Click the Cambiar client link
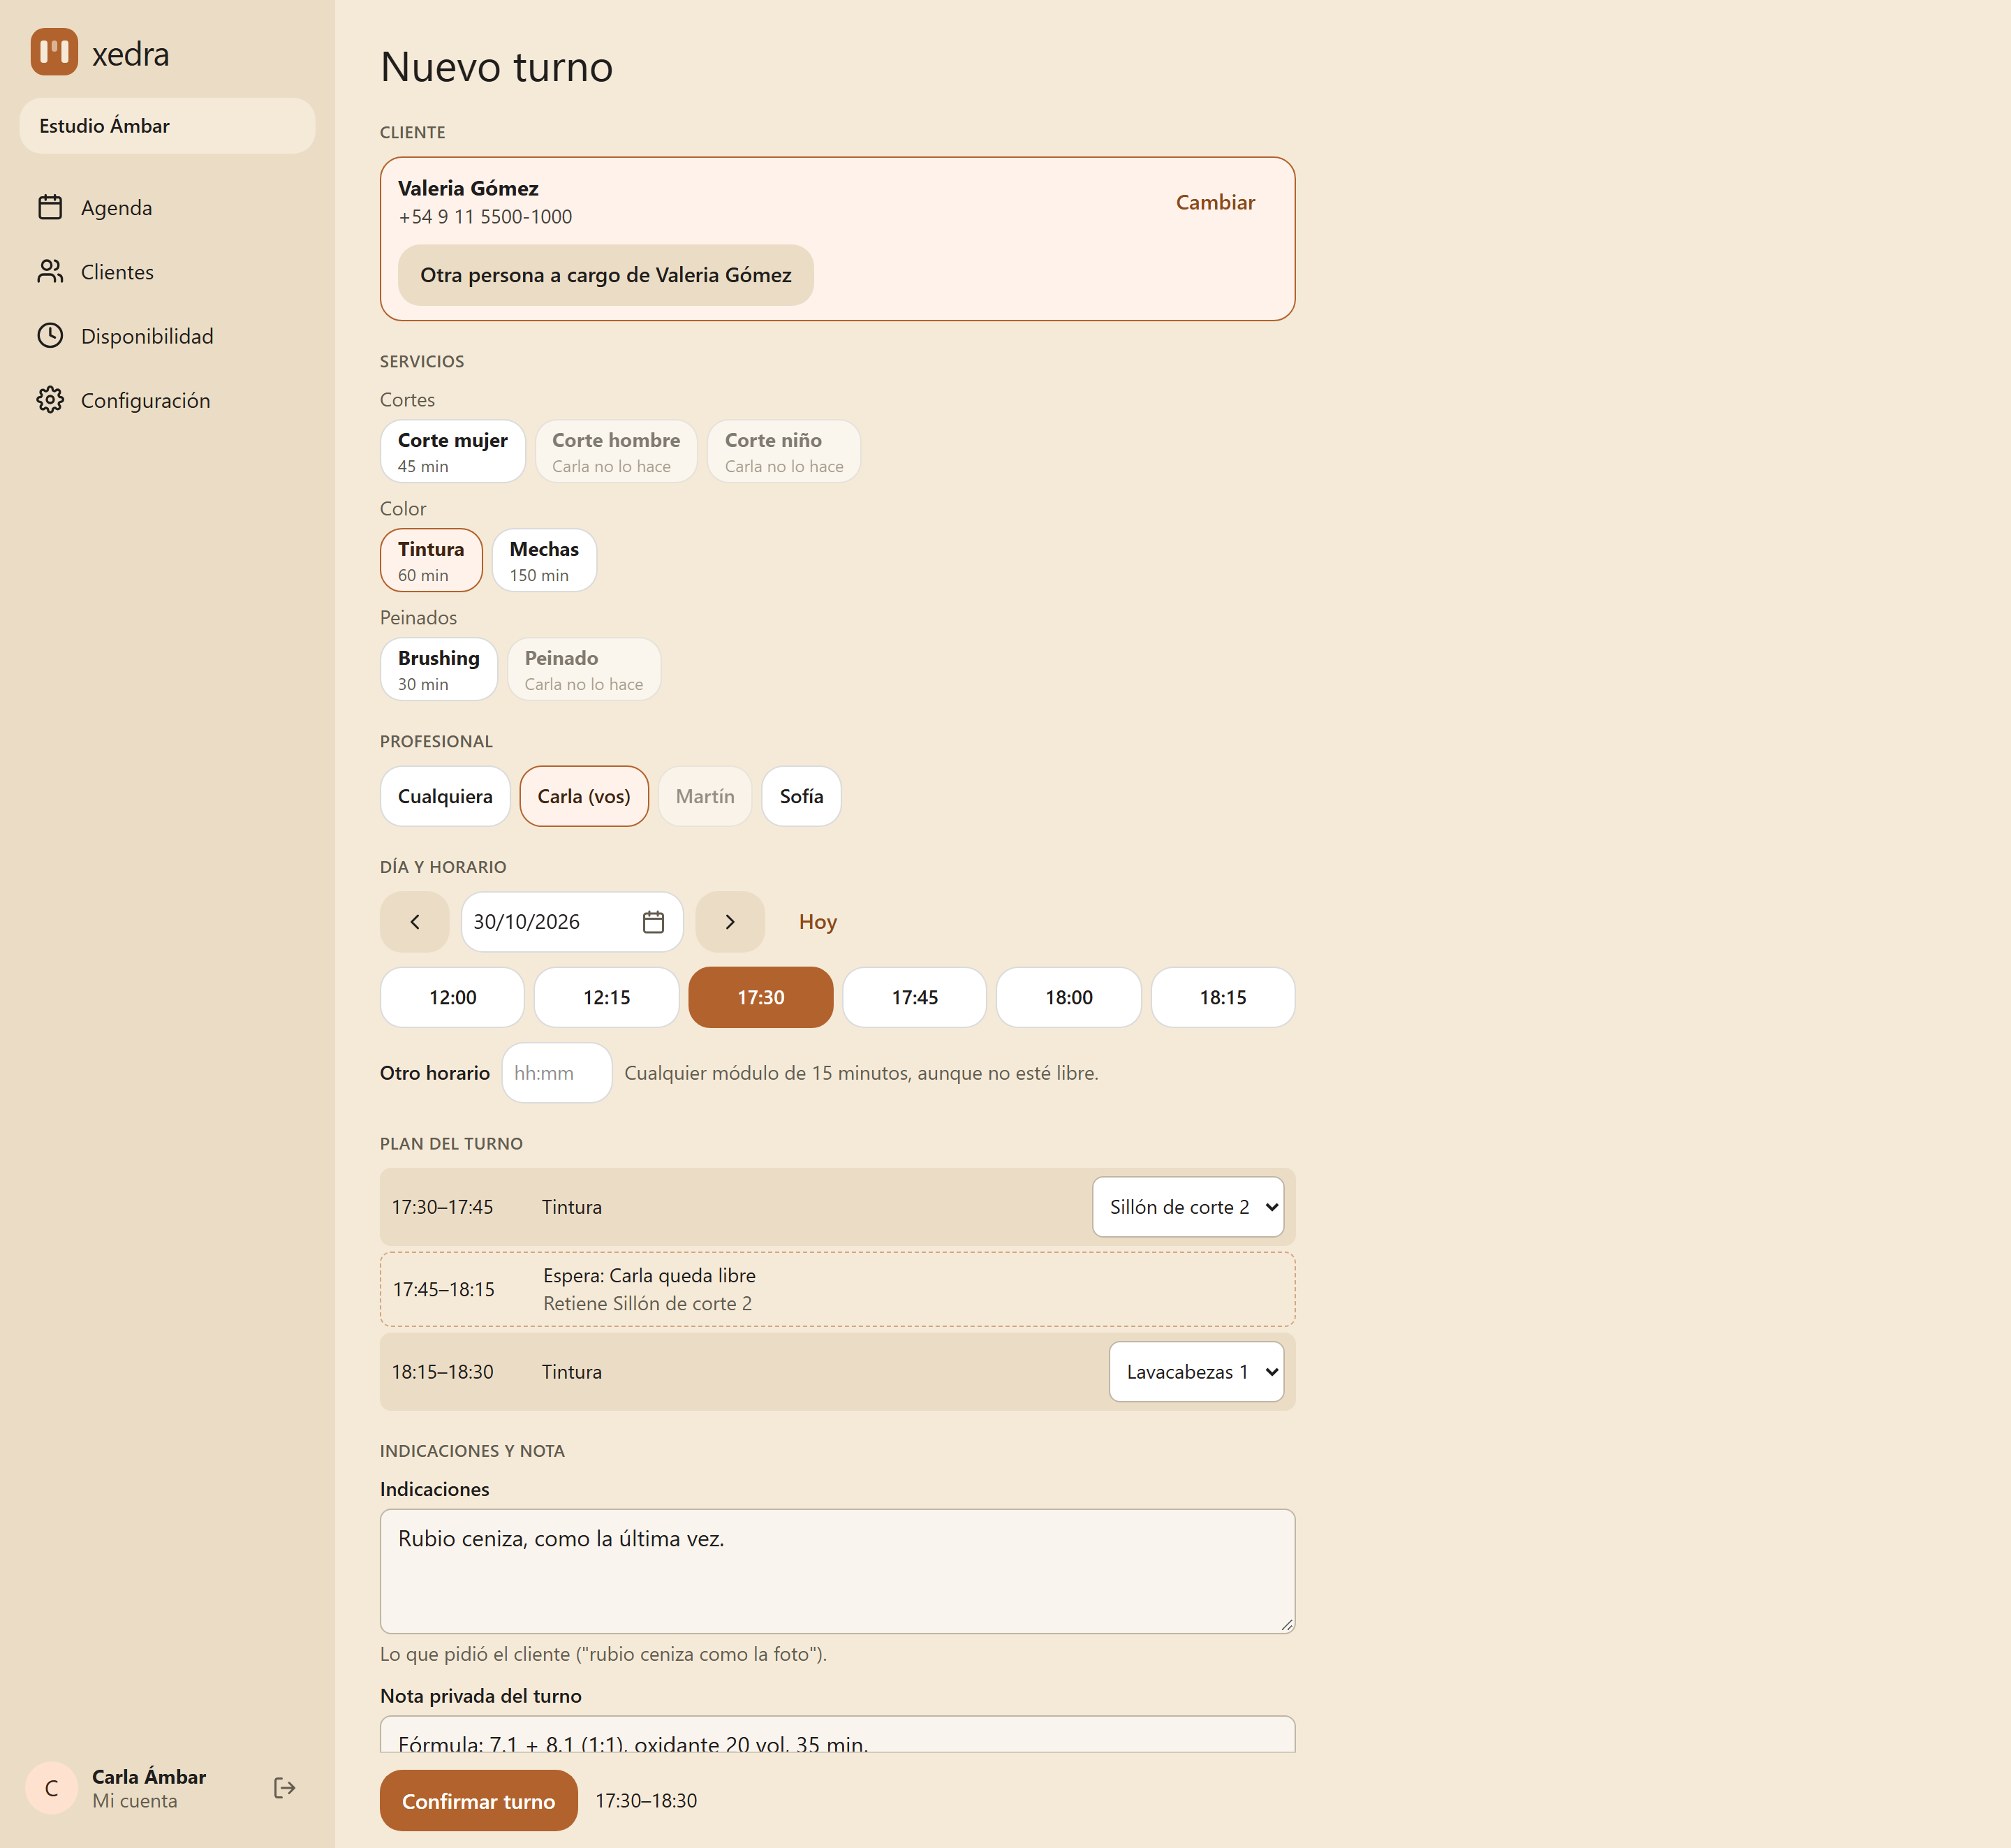The width and height of the screenshot is (2011, 1848). tap(1215, 202)
